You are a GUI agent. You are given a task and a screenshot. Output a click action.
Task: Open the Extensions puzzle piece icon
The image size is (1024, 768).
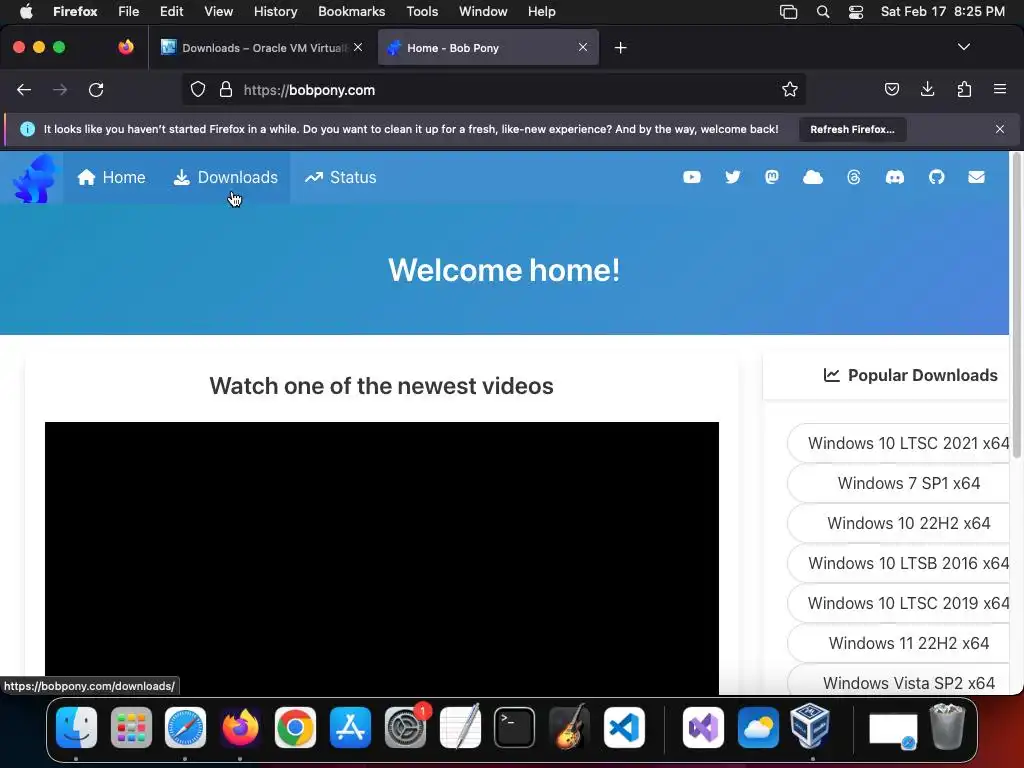pyautogui.click(x=964, y=89)
